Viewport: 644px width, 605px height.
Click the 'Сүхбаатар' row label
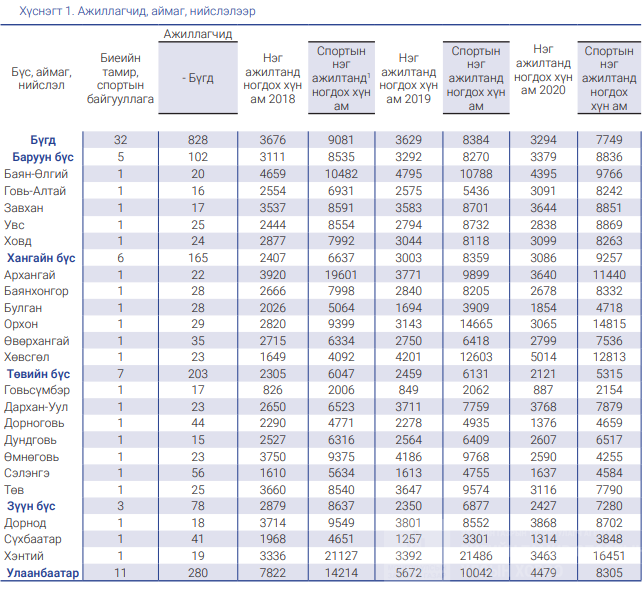click(32, 539)
